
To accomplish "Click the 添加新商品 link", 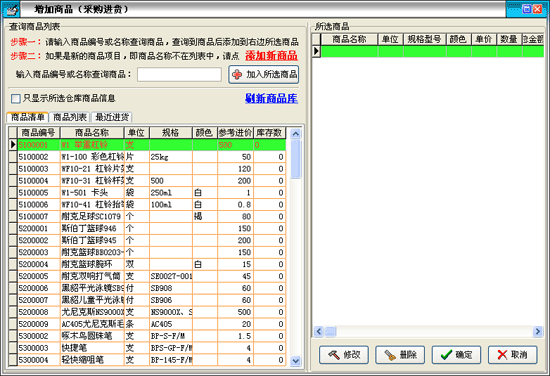I will 271,56.
